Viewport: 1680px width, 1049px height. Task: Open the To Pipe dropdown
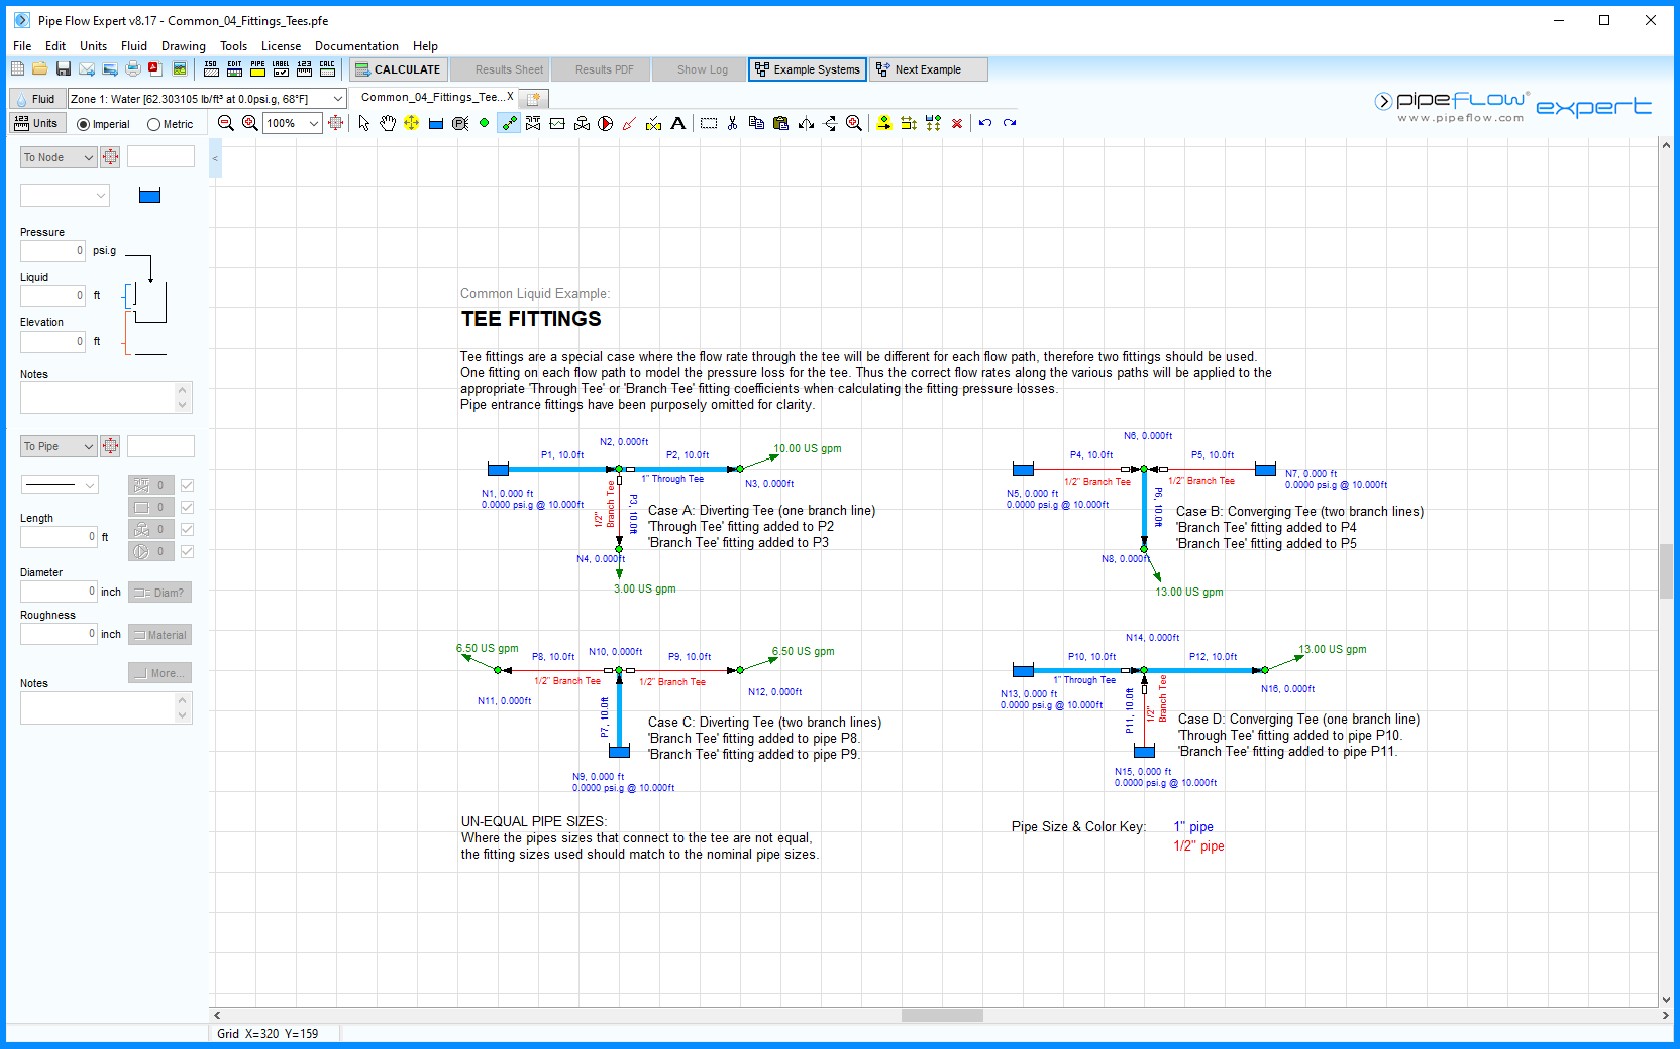coord(58,446)
